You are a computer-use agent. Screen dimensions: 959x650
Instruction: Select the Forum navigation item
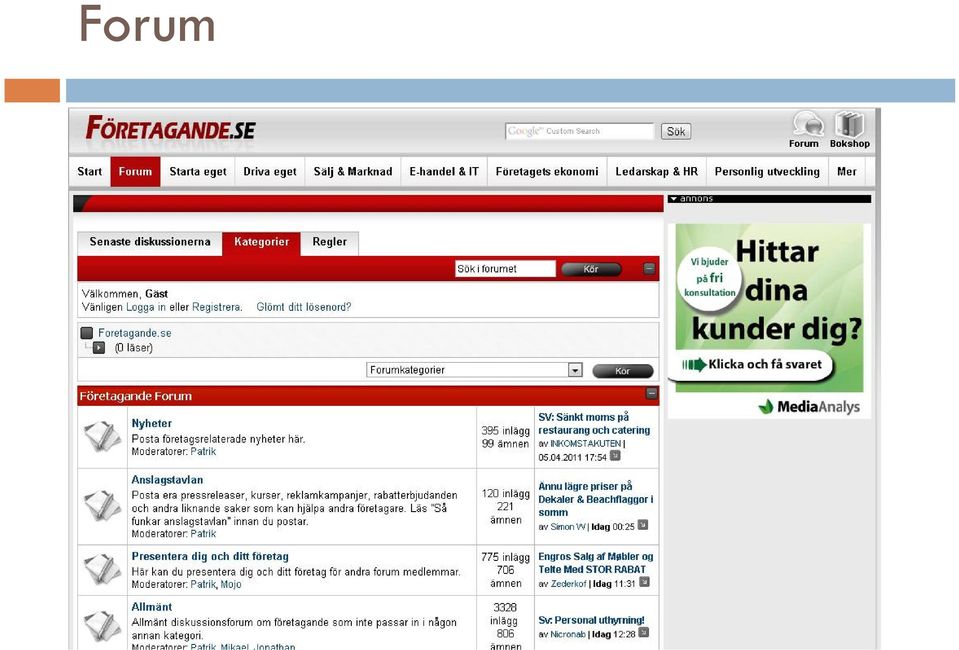(x=135, y=172)
